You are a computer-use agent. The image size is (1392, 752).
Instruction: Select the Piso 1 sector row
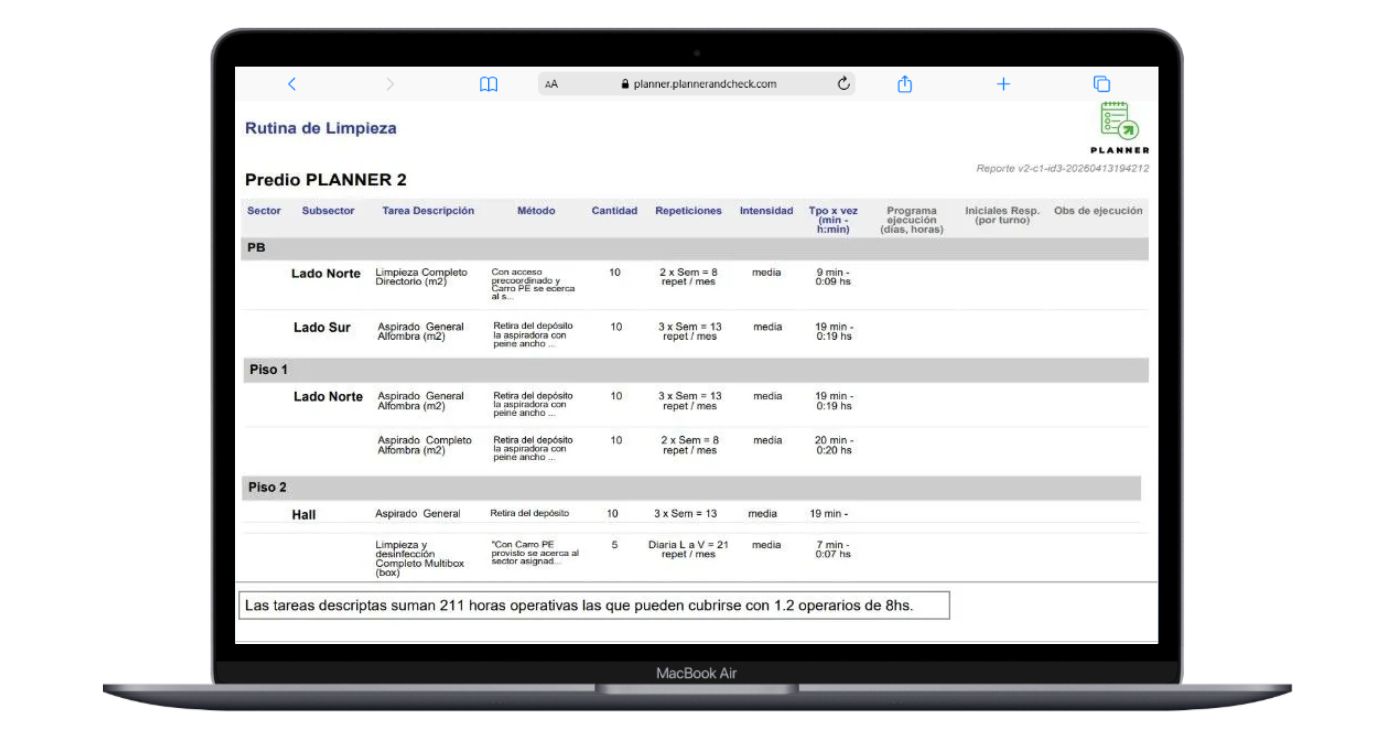(696, 370)
